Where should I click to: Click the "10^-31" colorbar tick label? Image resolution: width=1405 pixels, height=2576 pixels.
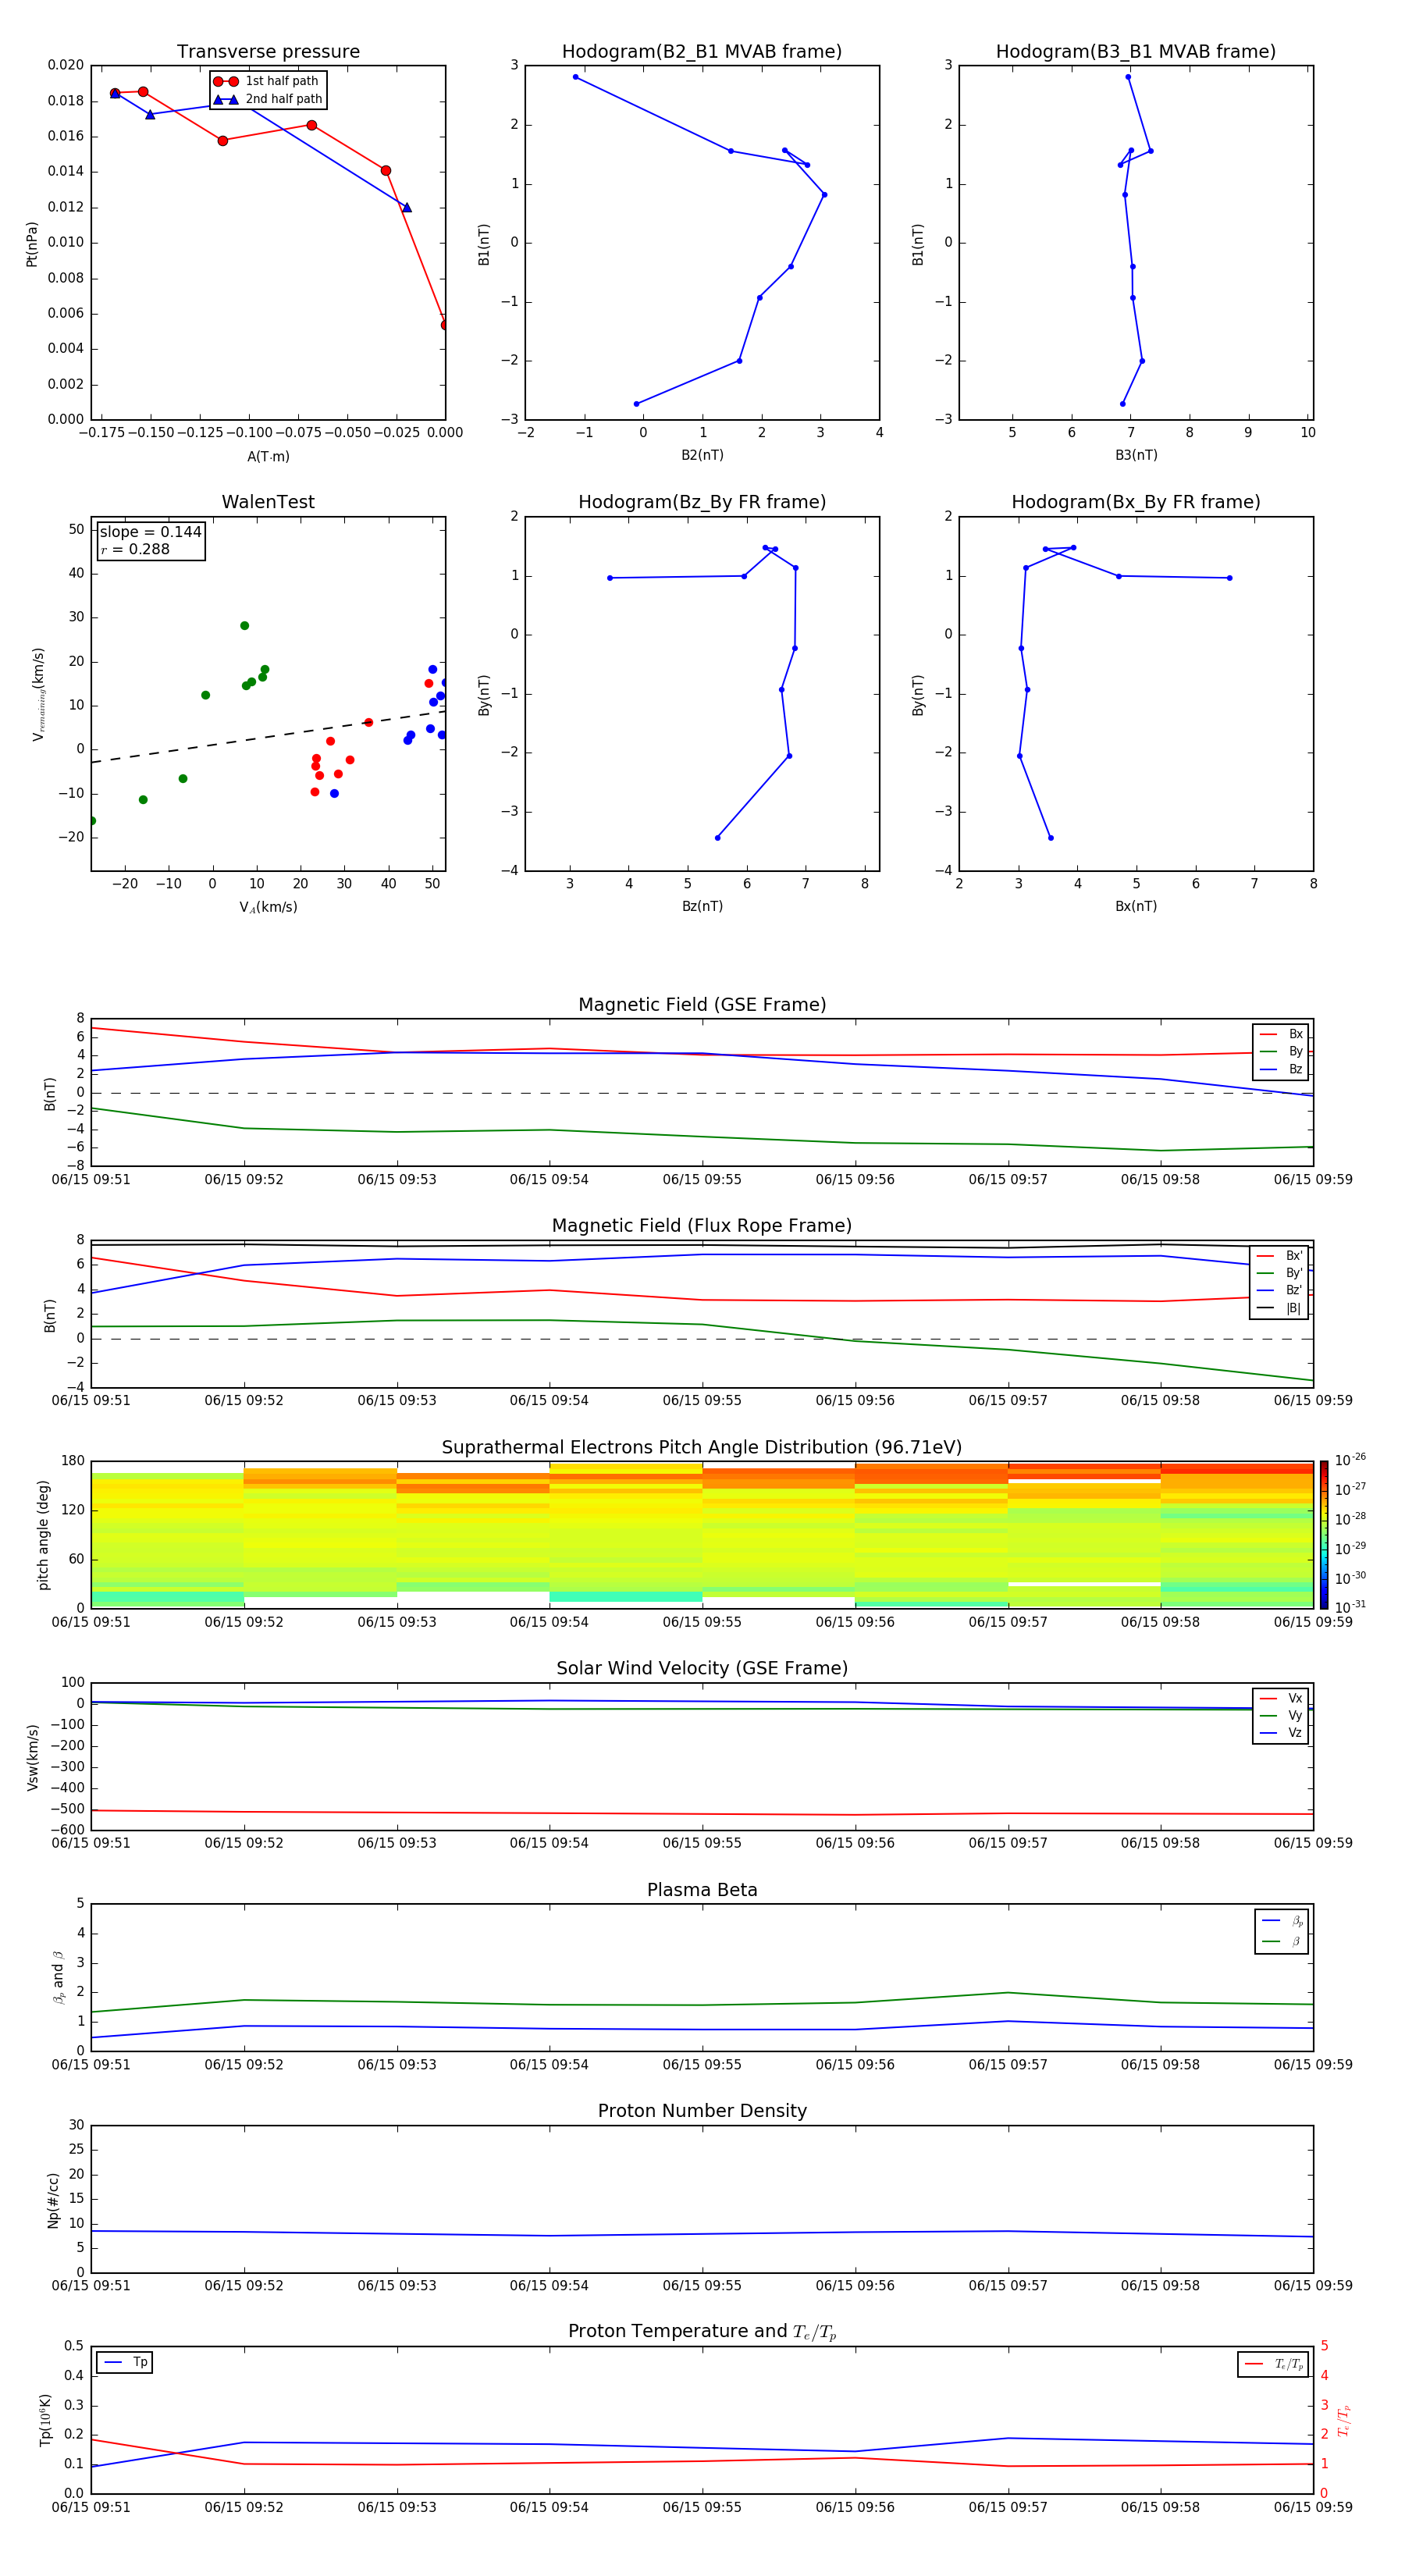click(1350, 1607)
